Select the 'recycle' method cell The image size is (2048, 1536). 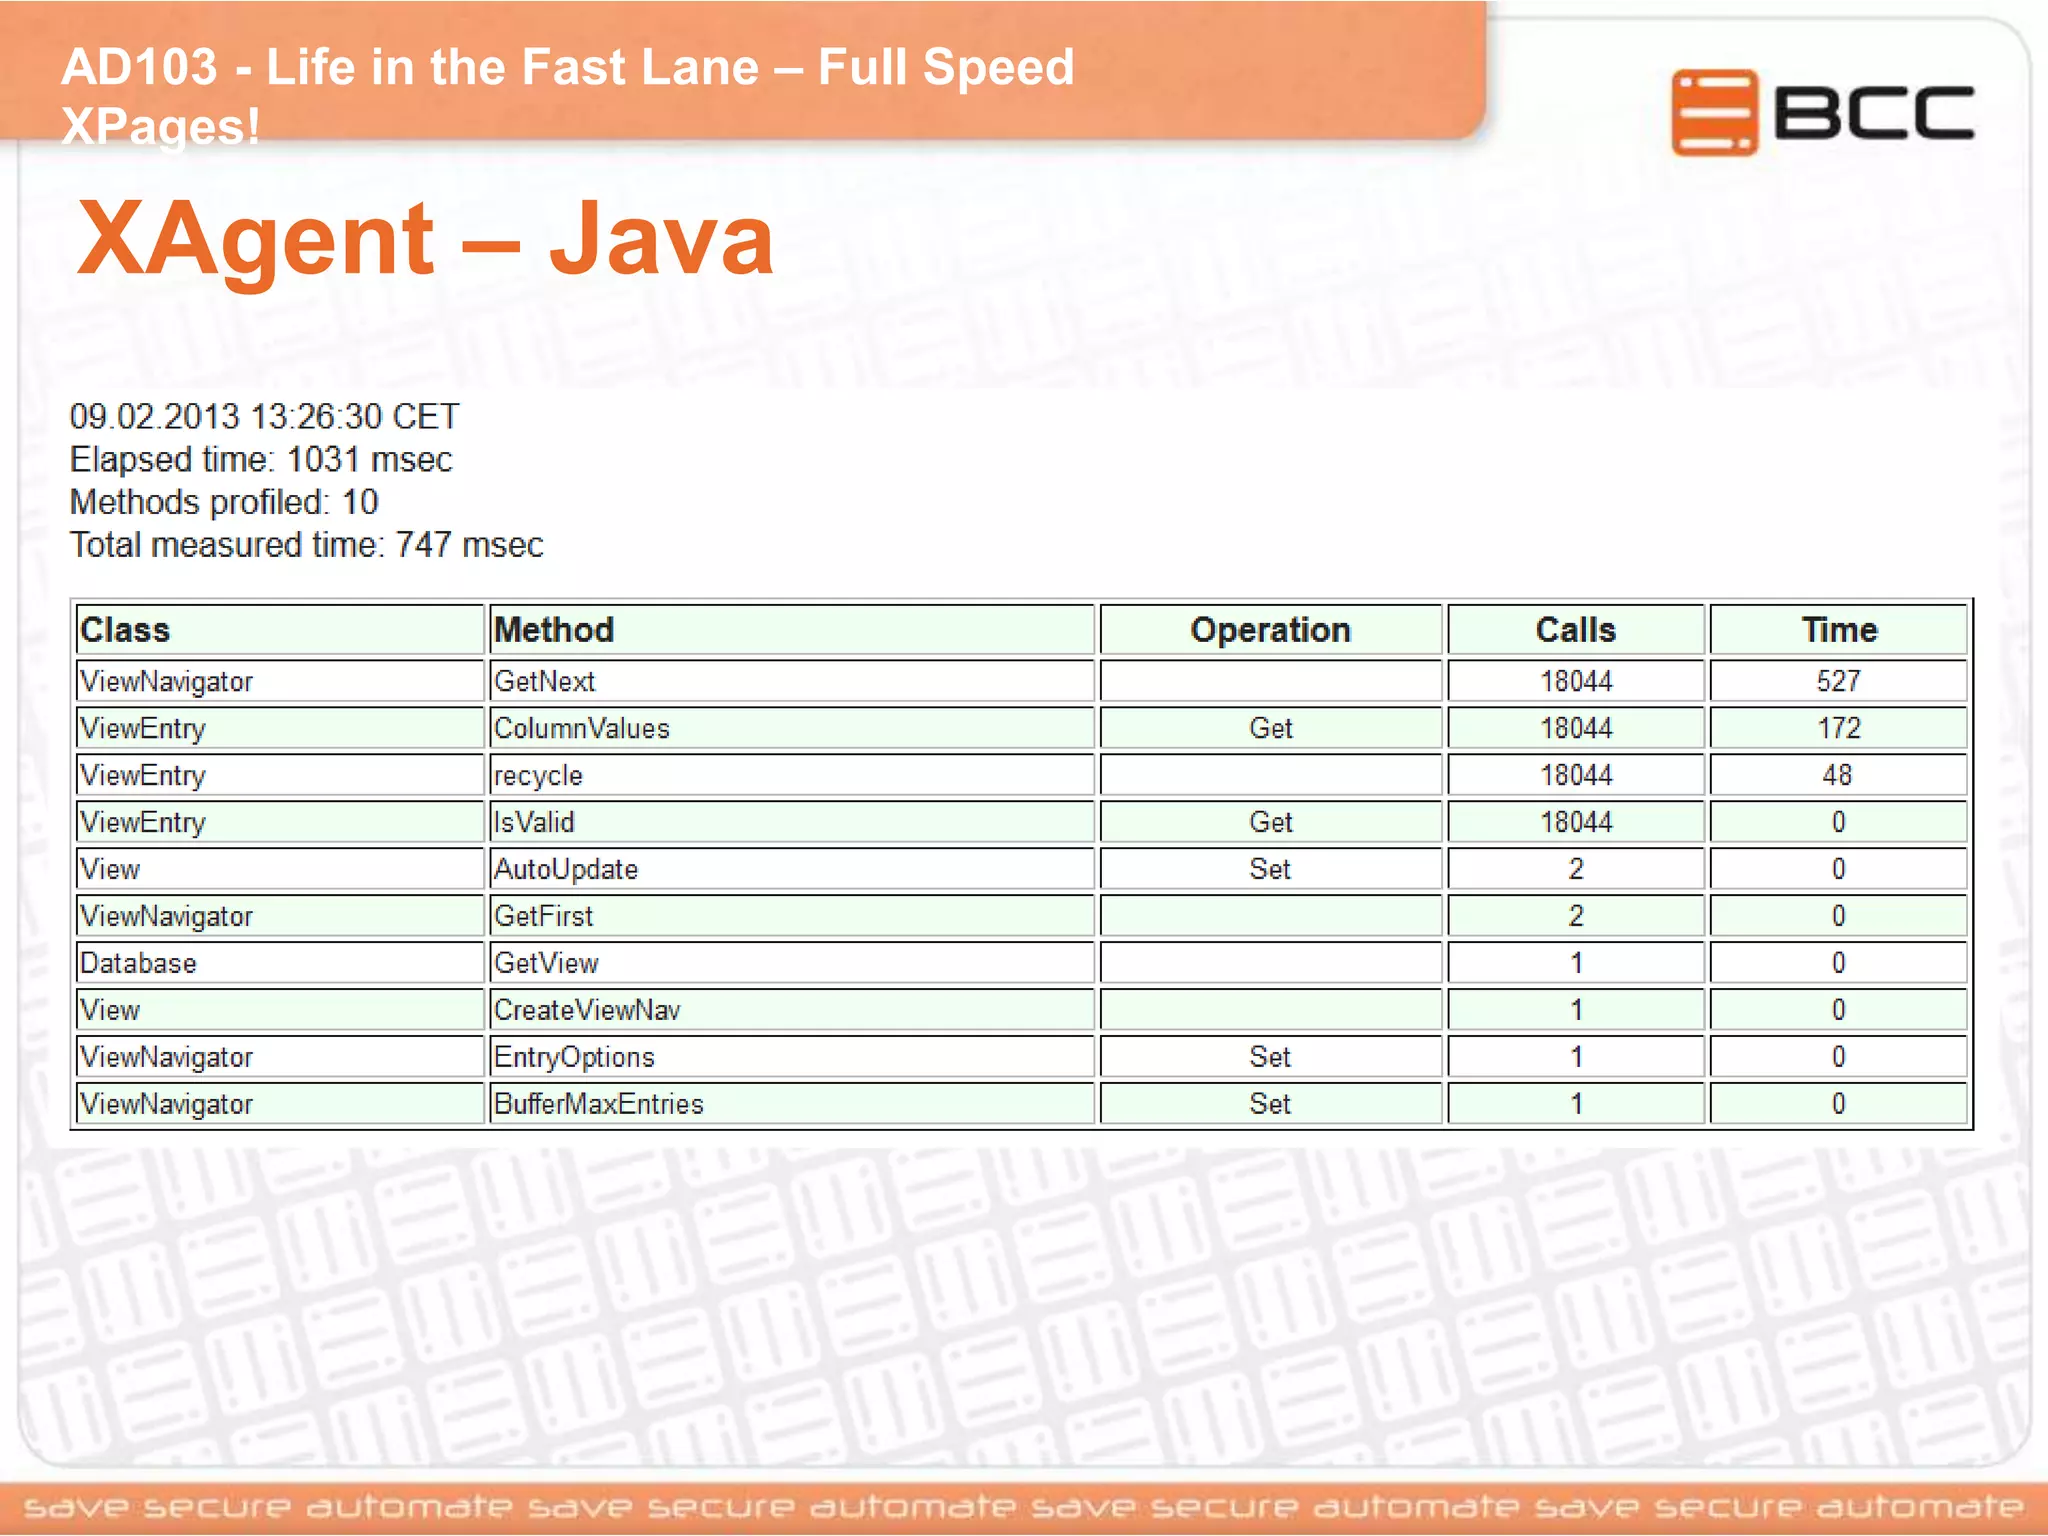[x=791, y=775]
